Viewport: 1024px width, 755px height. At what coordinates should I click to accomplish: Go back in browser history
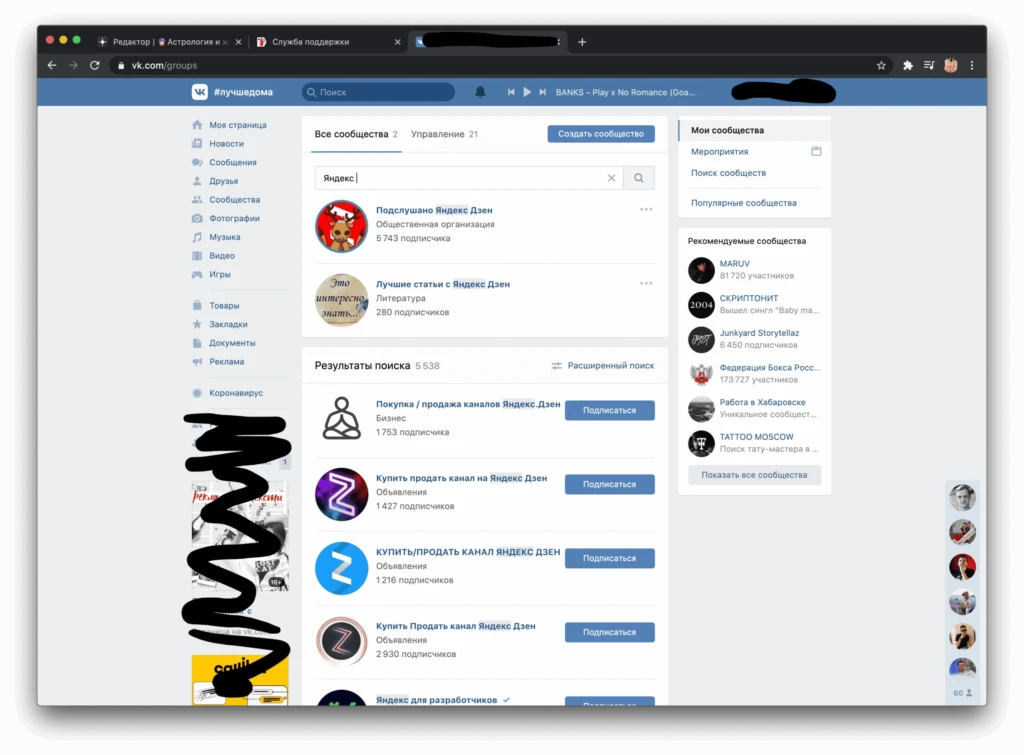coord(52,65)
